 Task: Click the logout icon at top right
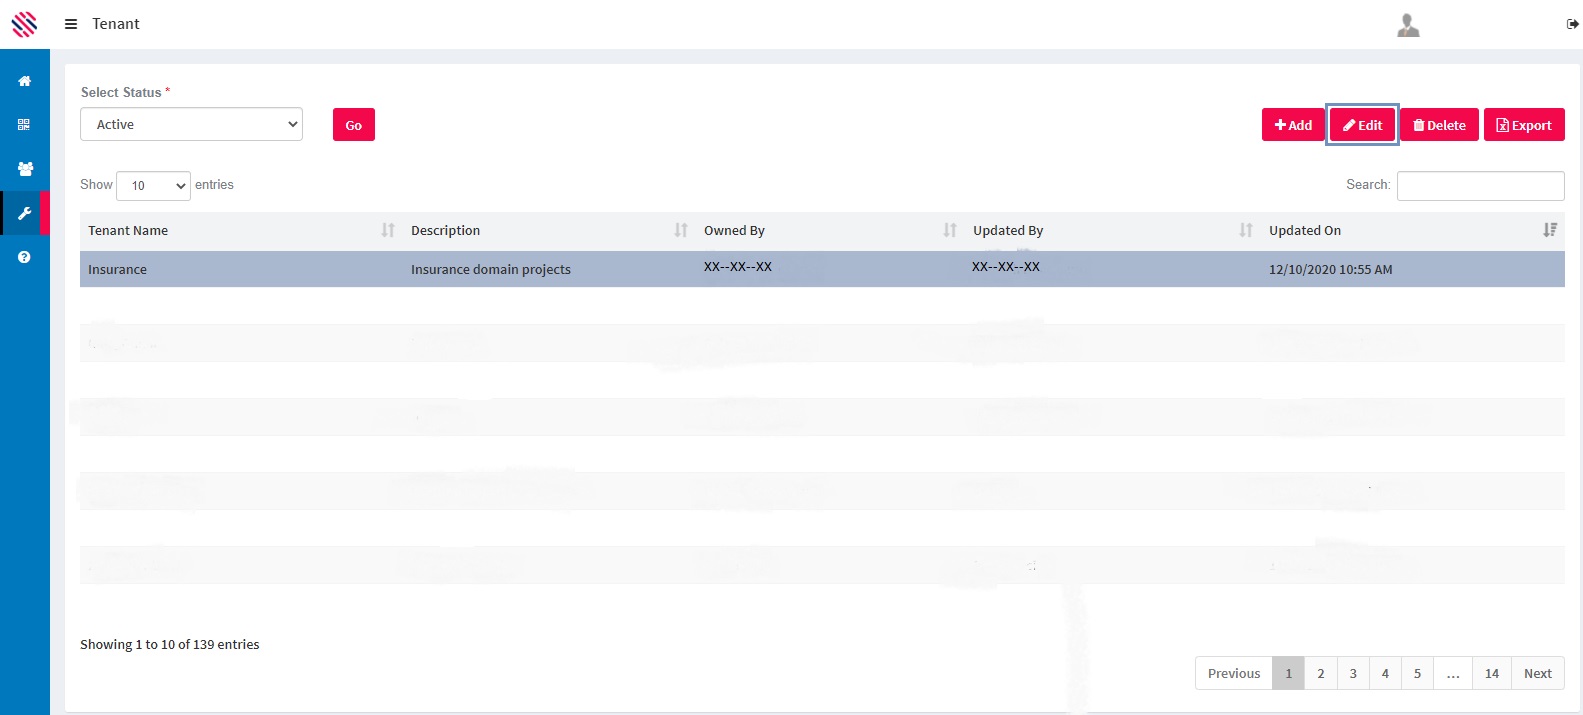[1572, 24]
